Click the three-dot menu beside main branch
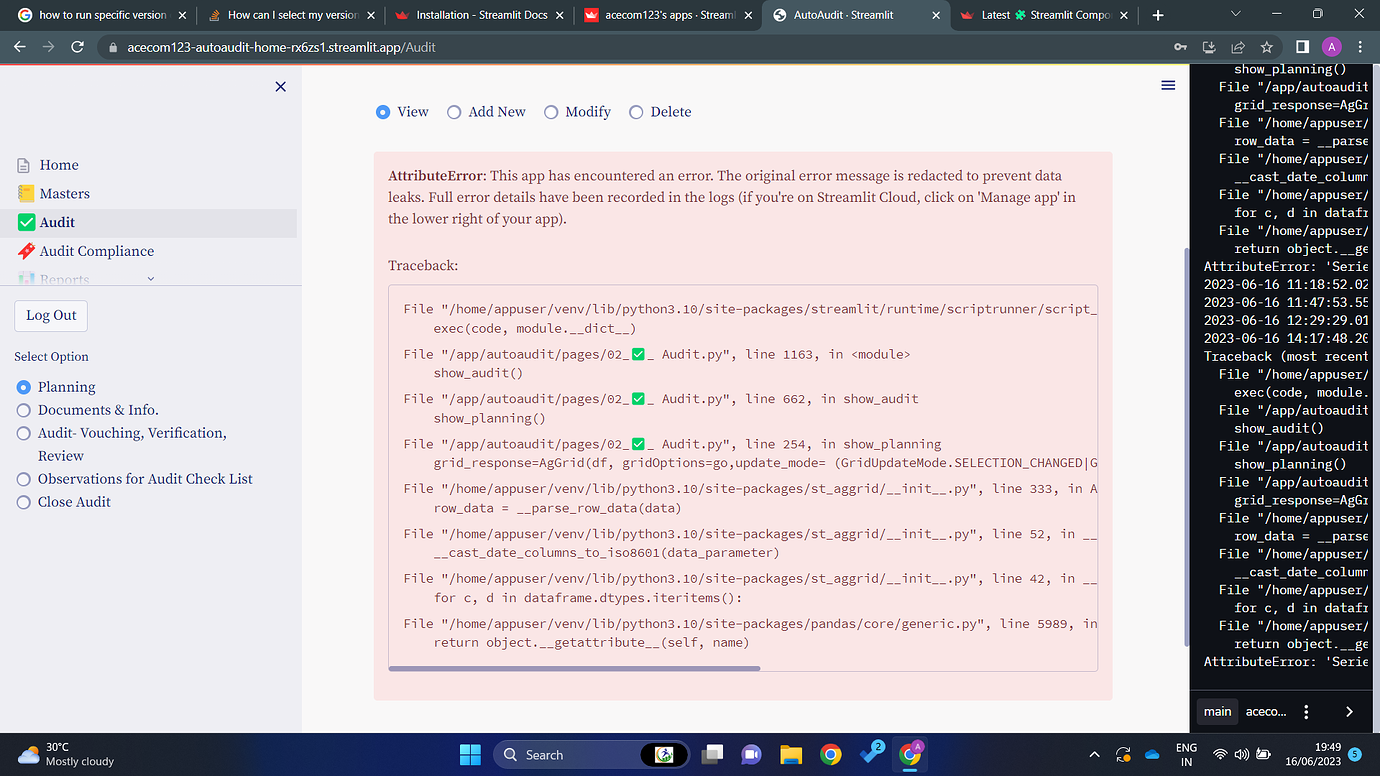This screenshot has width=1380, height=776. 1306,711
